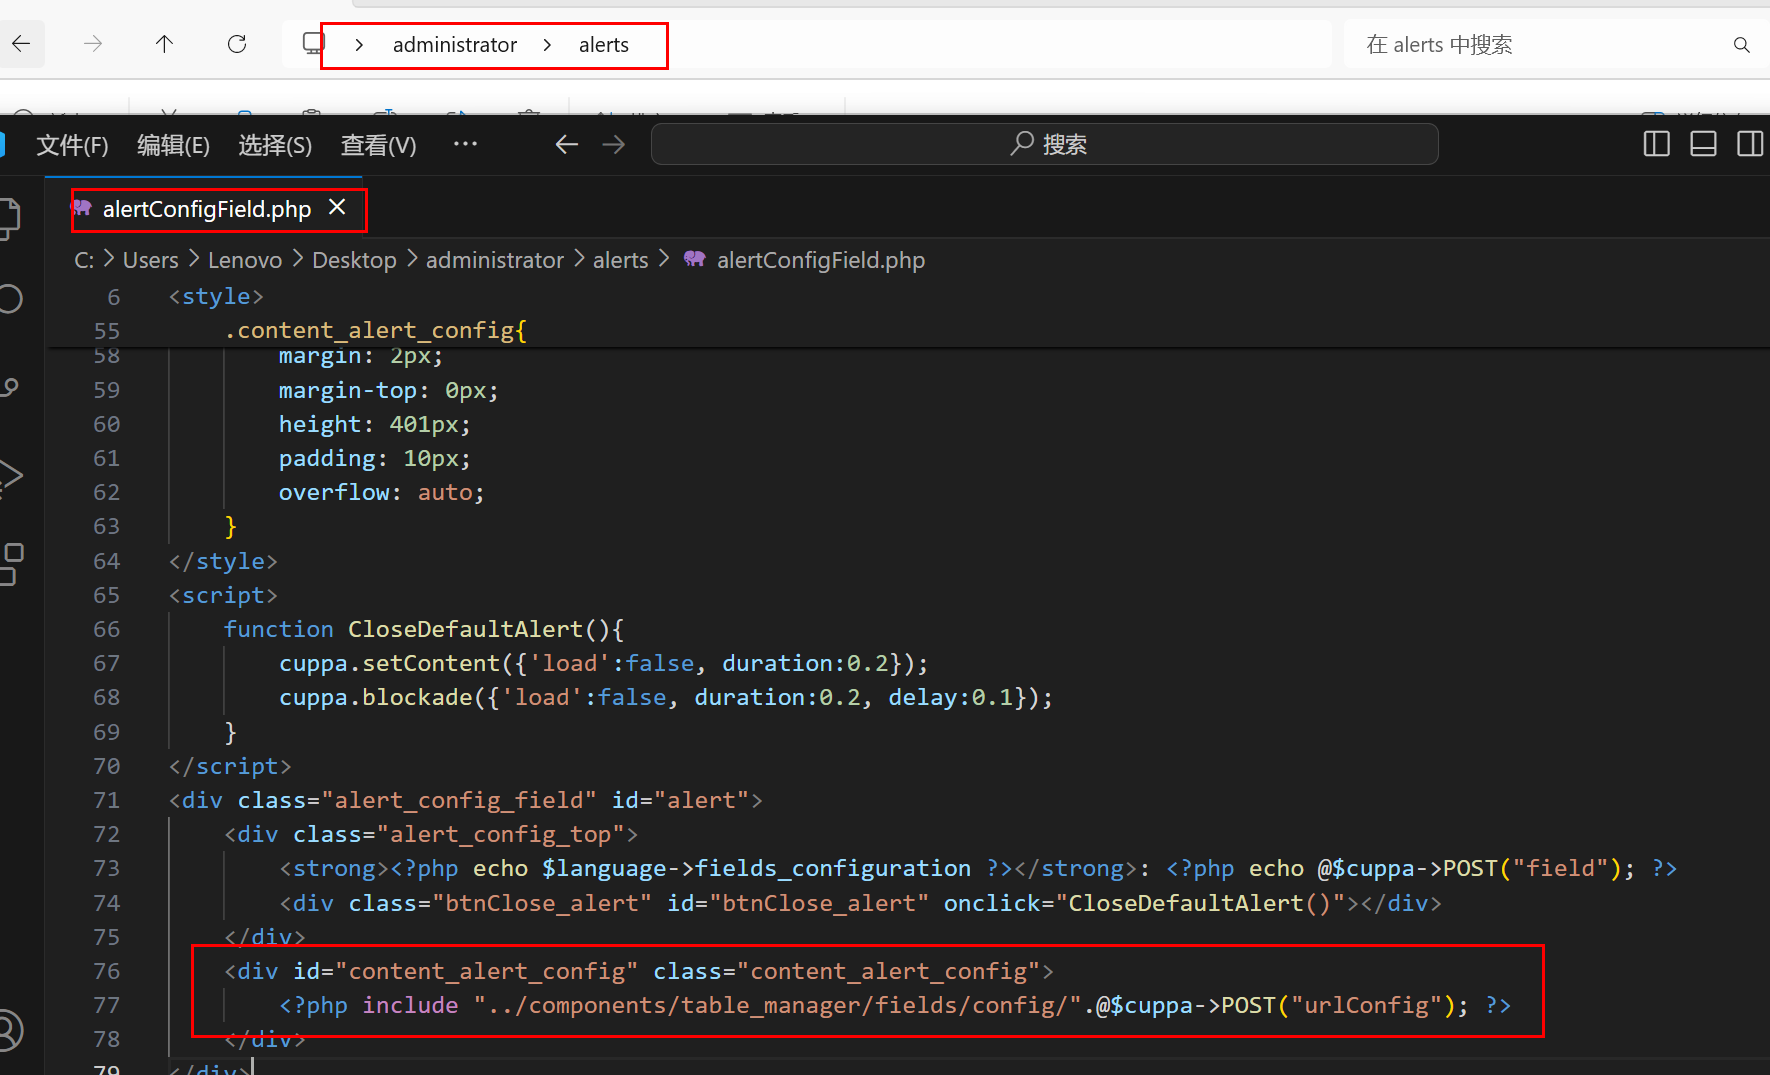Click cuppa.setContent code line
1770x1075 pixels.
click(604, 663)
